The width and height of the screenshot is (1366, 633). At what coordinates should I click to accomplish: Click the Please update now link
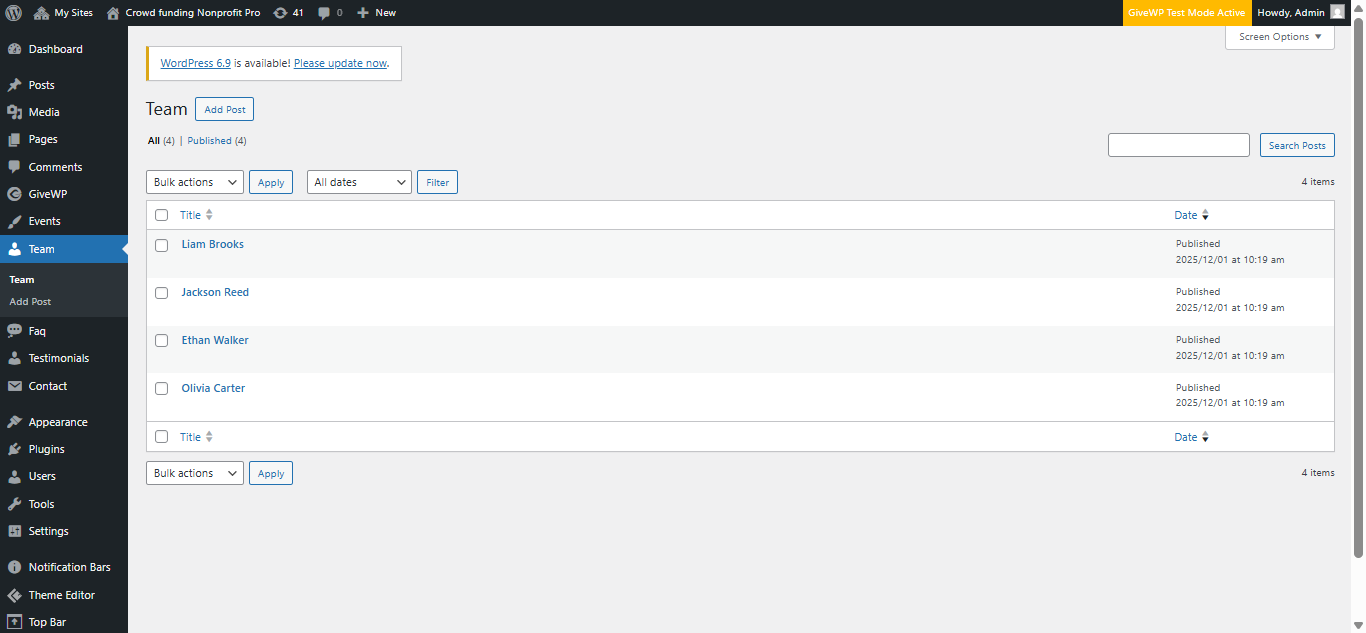[x=340, y=63]
